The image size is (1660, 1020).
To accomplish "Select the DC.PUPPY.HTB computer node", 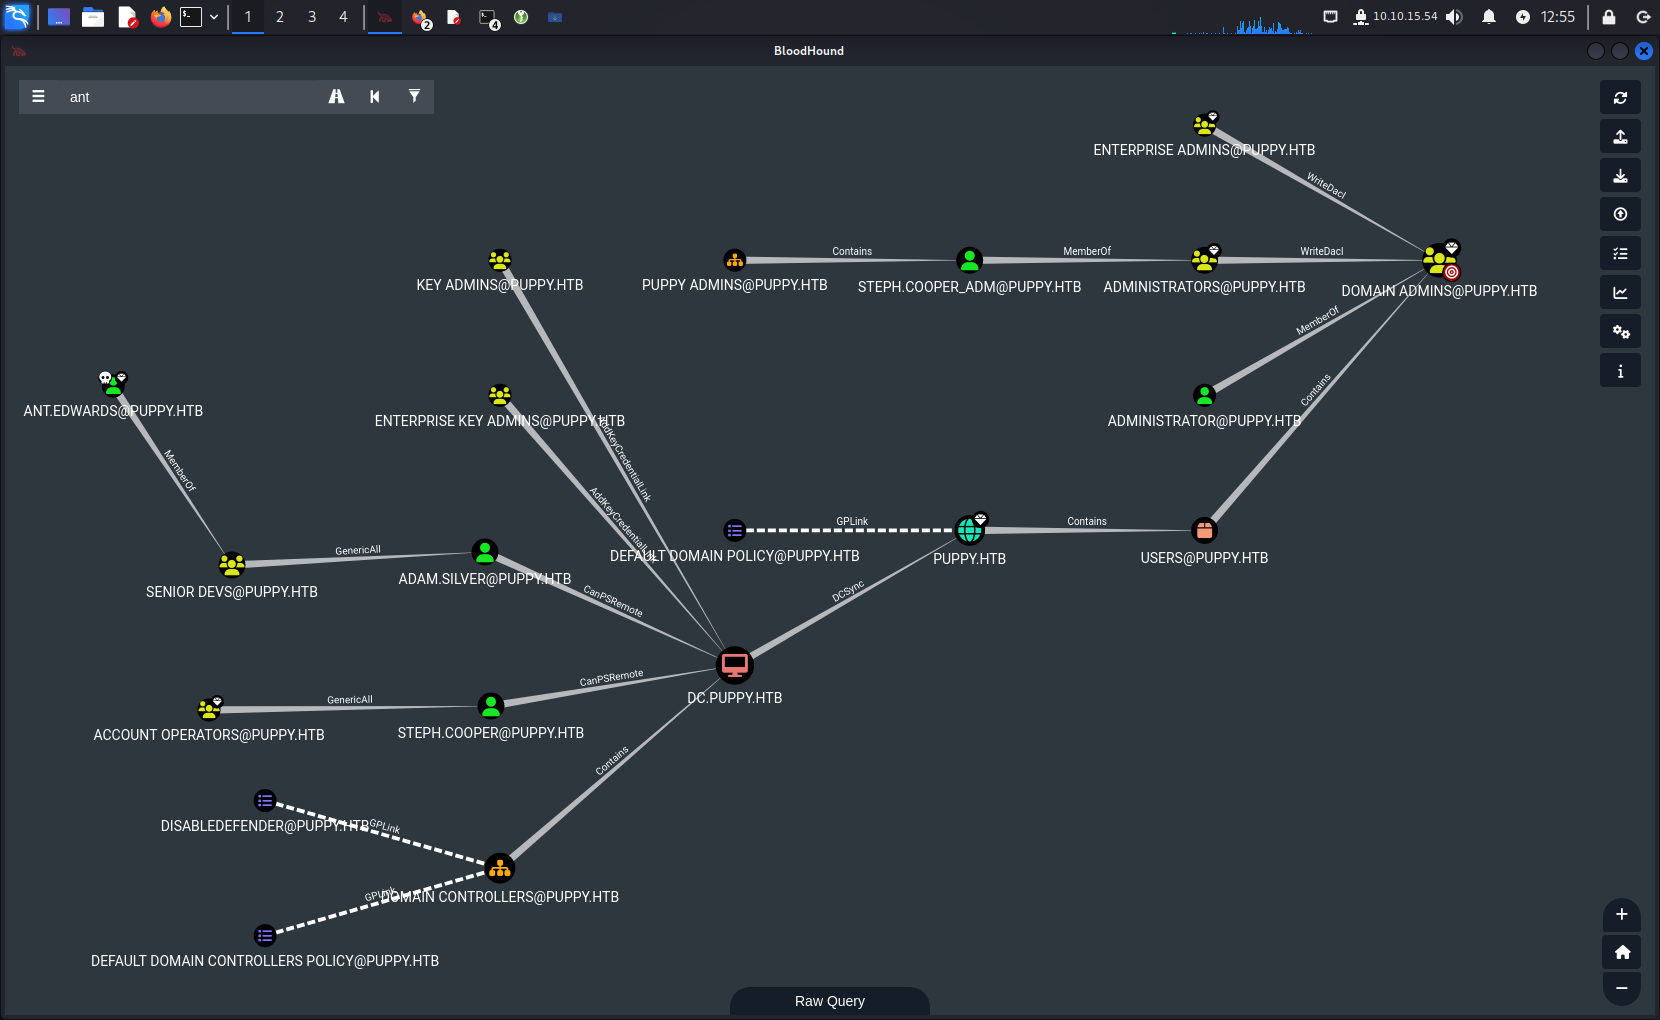I will coord(735,665).
